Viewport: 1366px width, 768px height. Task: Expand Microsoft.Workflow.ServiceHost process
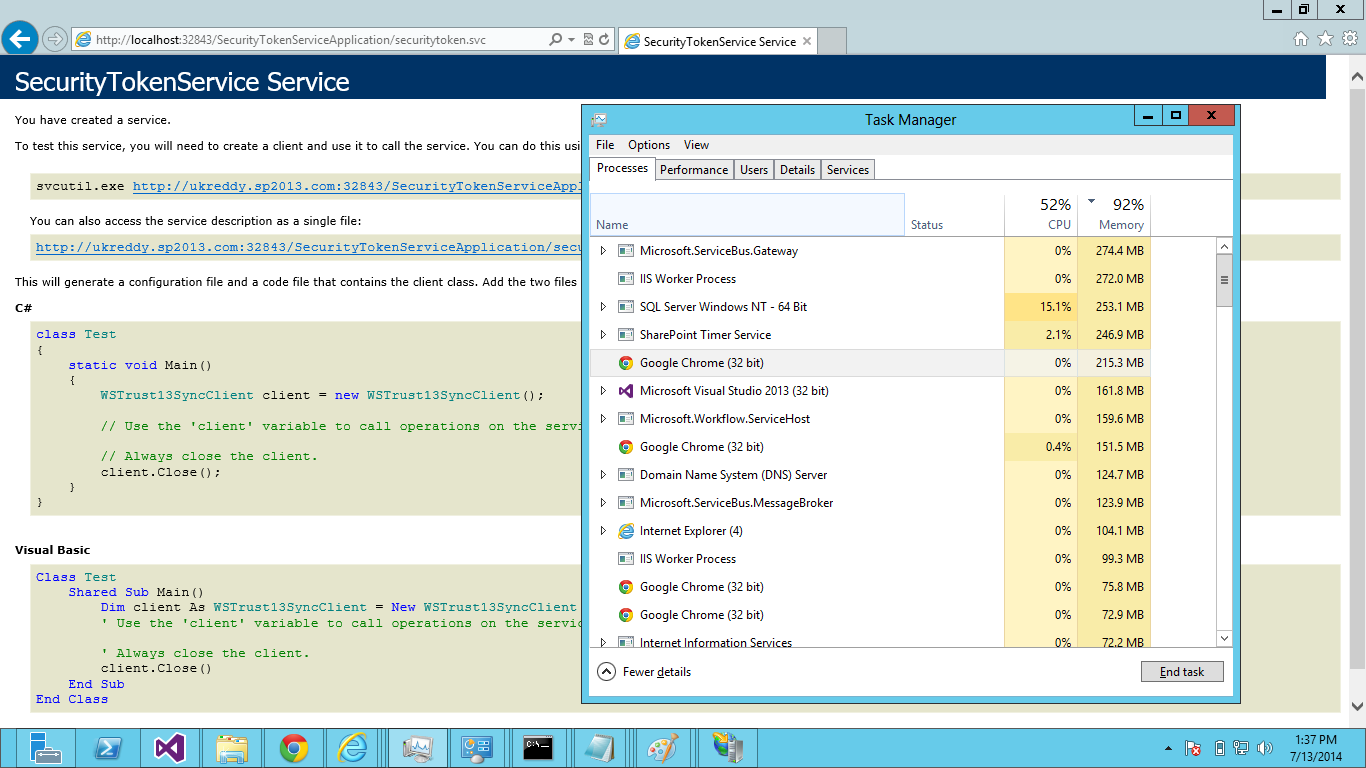[x=603, y=419]
